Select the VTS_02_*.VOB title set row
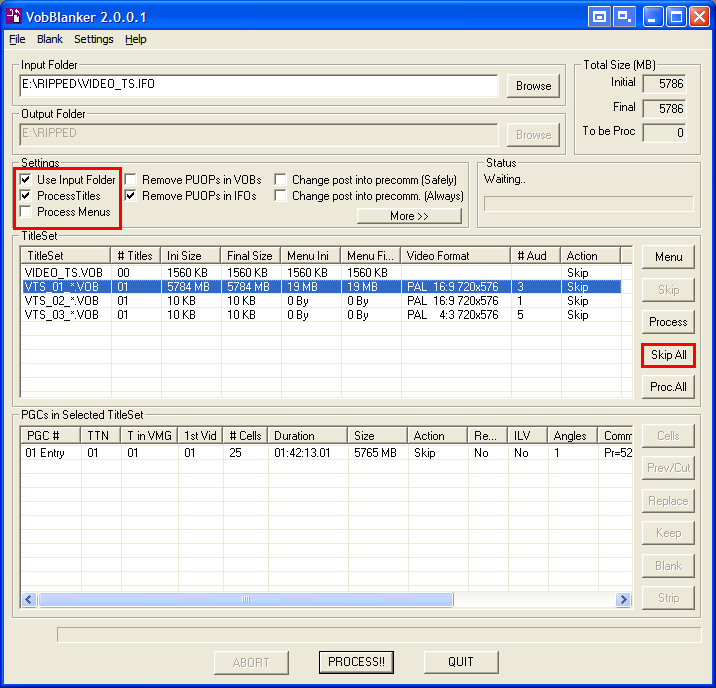Viewport: 716px width, 688px height. tap(62, 301)
